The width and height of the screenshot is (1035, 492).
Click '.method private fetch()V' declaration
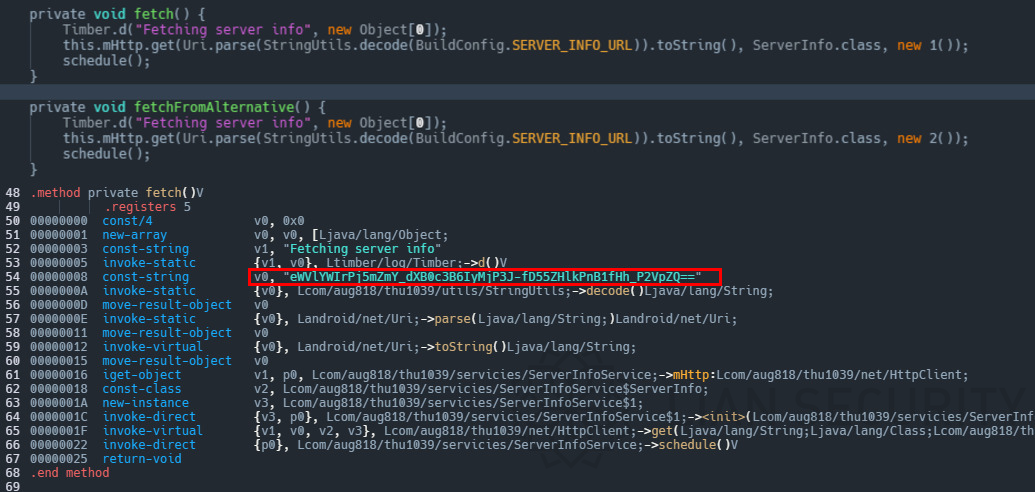click(x=117, y=193)
